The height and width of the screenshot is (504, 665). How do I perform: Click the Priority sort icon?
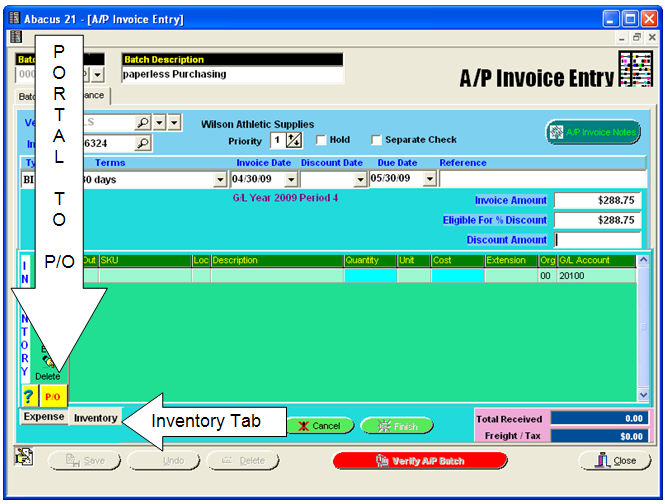(x=294, y=140)
